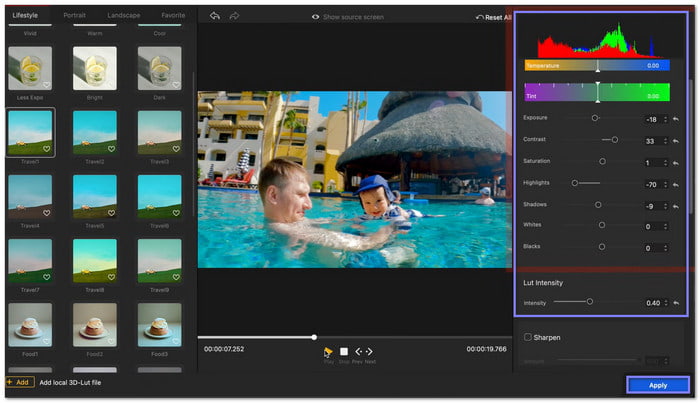The width and height of the screenshot is (700, 403).
Task: Click the undo arrow icon
Action: (215, 16)
